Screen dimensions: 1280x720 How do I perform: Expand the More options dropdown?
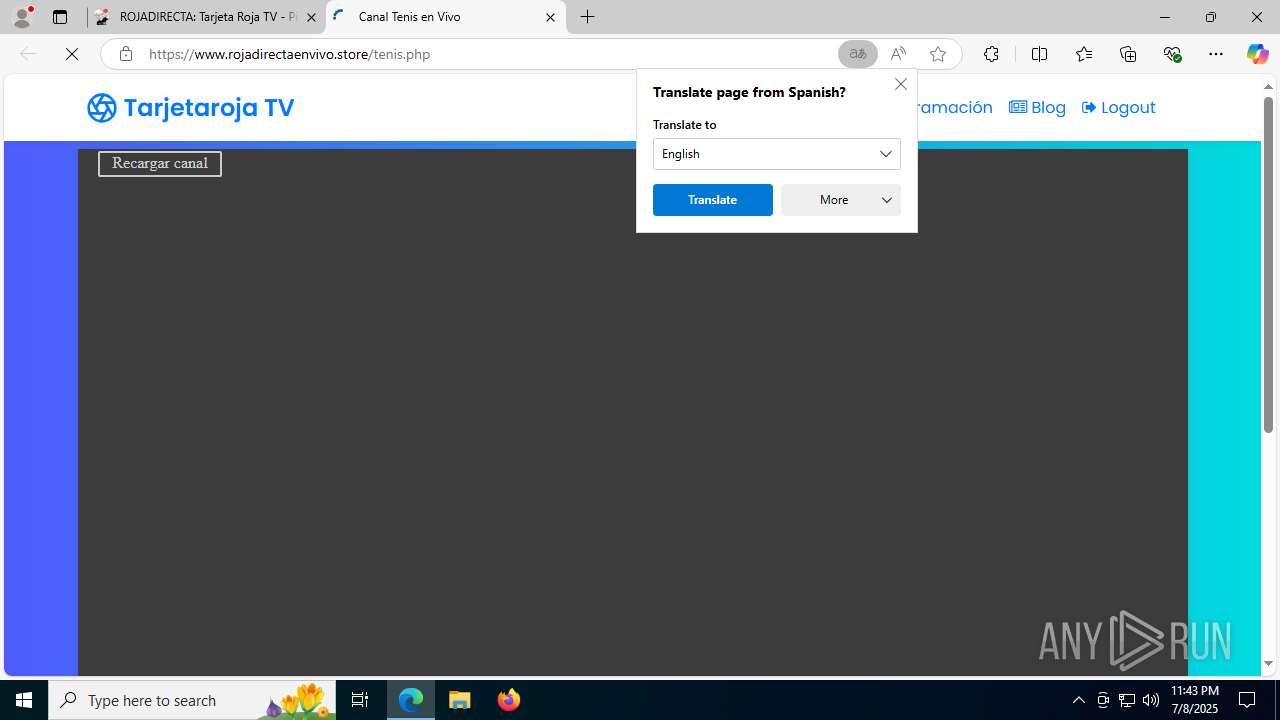click(841, 200)
